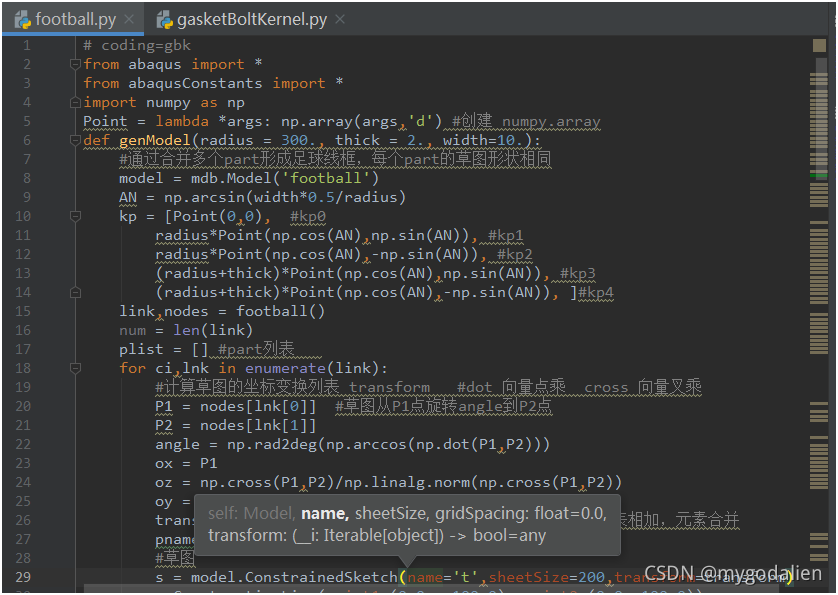The width and height of the screenshot is (838, 595).
Task: Click the parameter info tooltip popup
Action: (x=407, y=524)
